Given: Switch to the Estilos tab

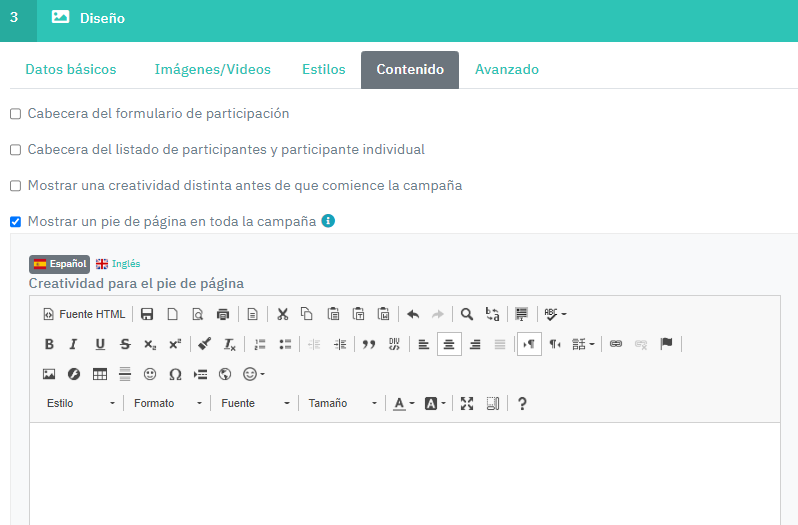Looking at the screenshot, I should pyautogui.click(x=323, y=70).
